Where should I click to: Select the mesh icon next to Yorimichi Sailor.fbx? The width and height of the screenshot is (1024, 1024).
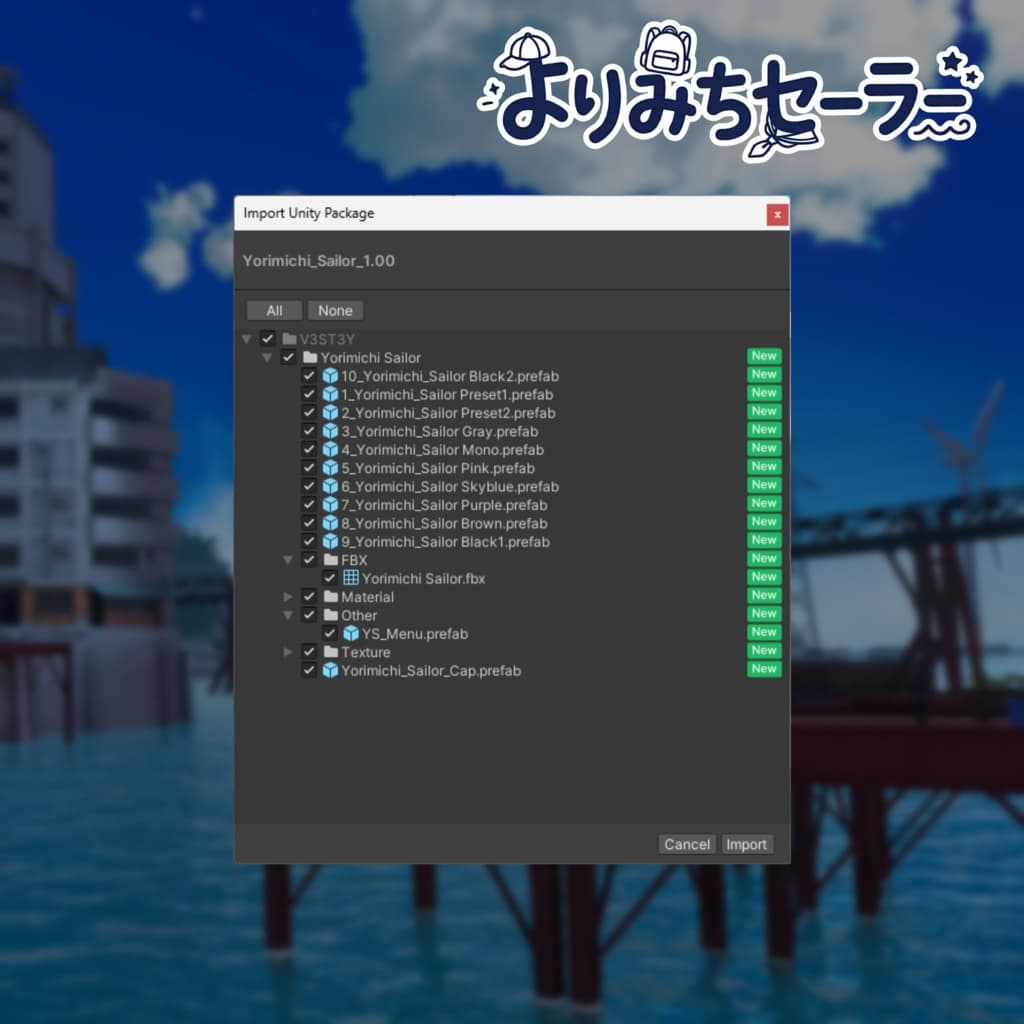pos(352,578)
